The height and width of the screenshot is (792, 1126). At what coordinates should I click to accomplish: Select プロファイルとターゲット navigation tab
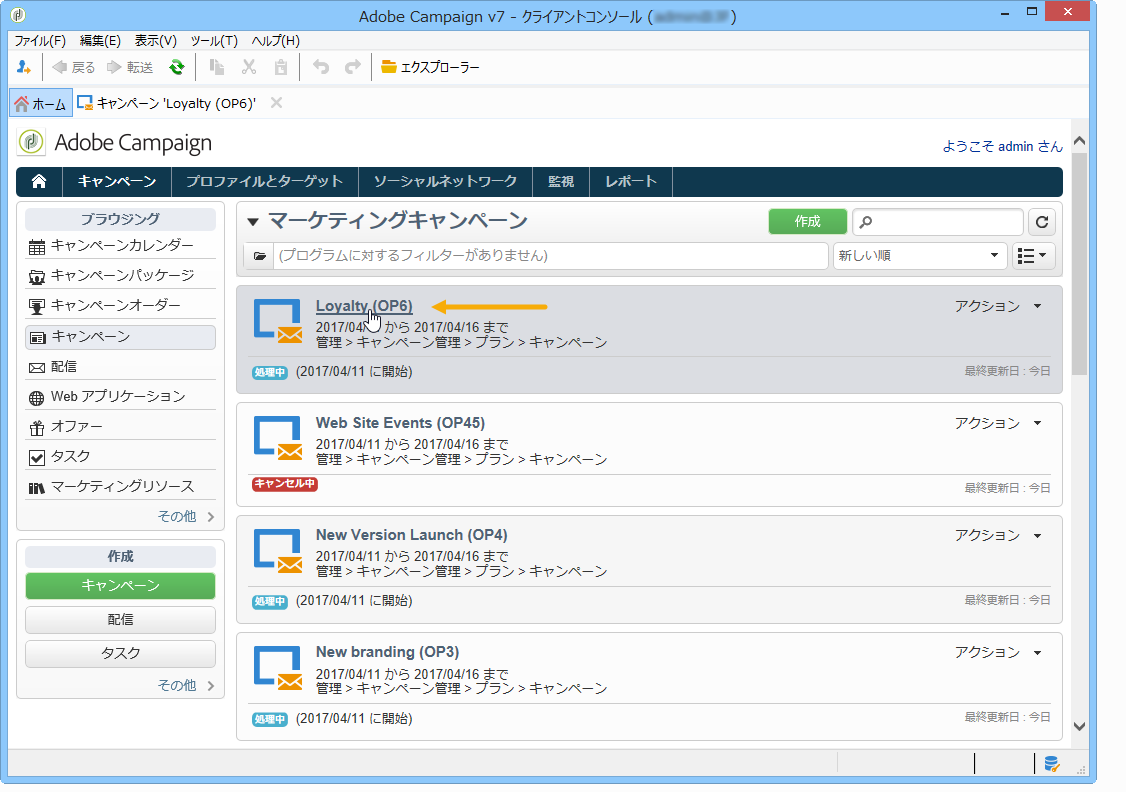pos(265,182)
